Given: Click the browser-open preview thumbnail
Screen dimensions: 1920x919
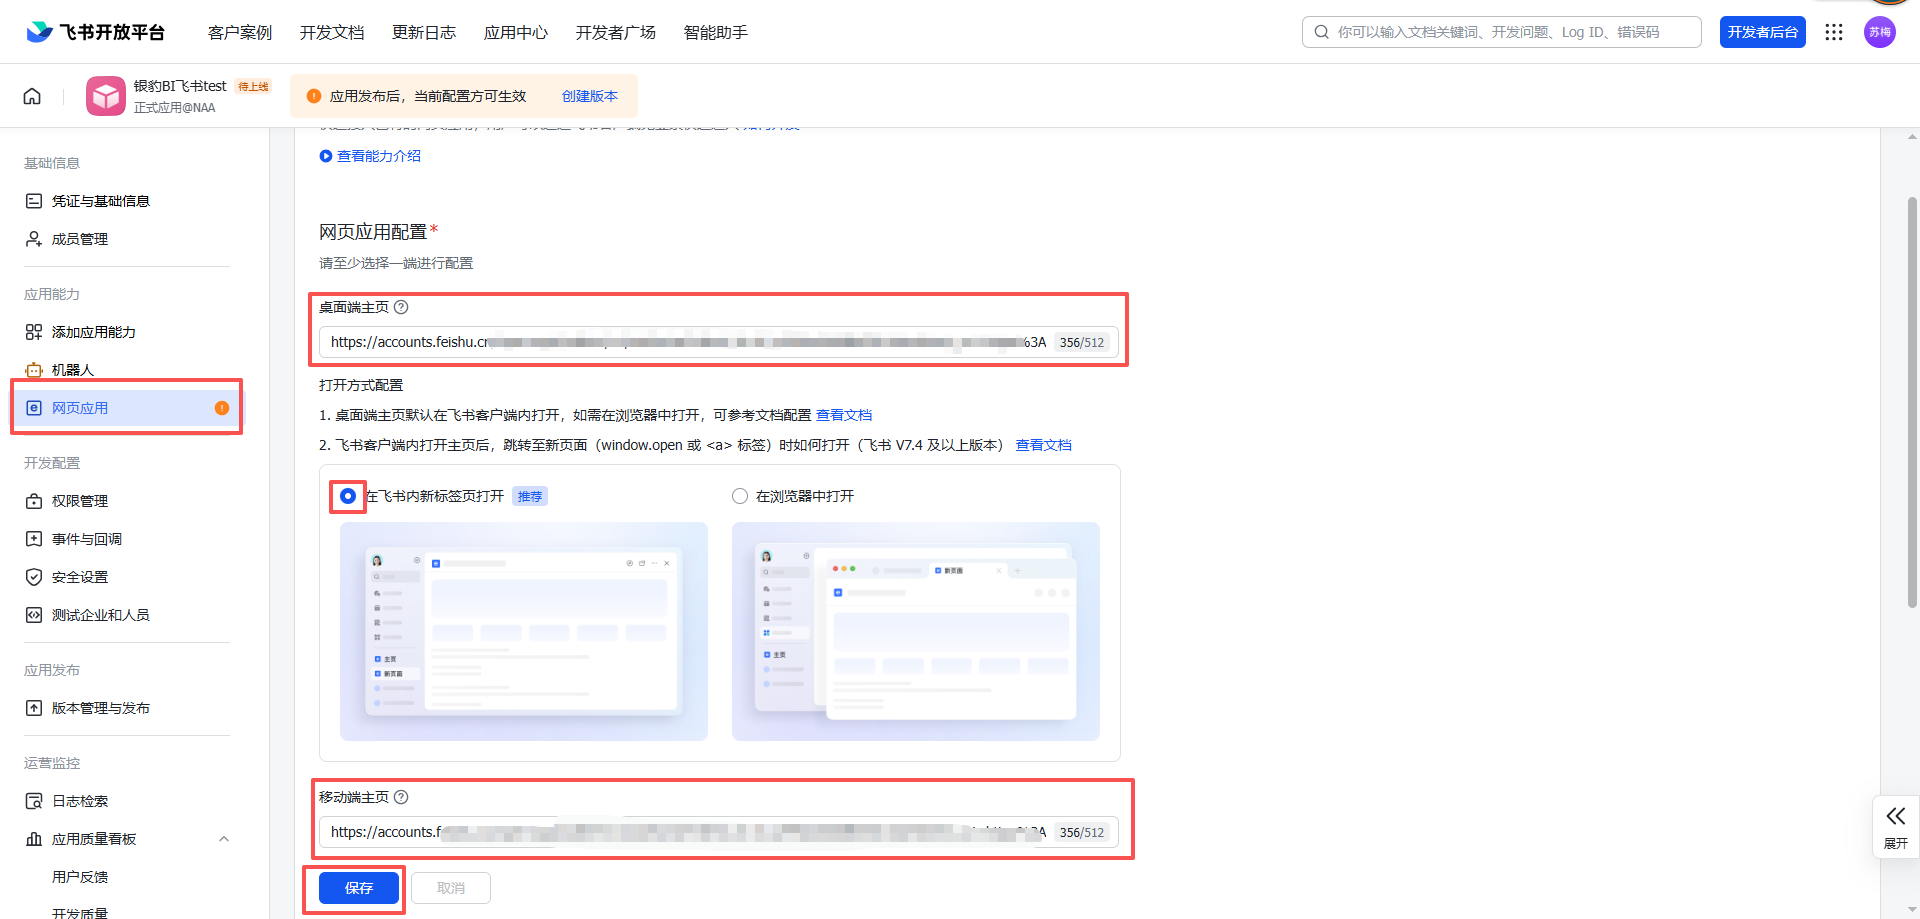Looking at the screenshot, I should (915, 631).
